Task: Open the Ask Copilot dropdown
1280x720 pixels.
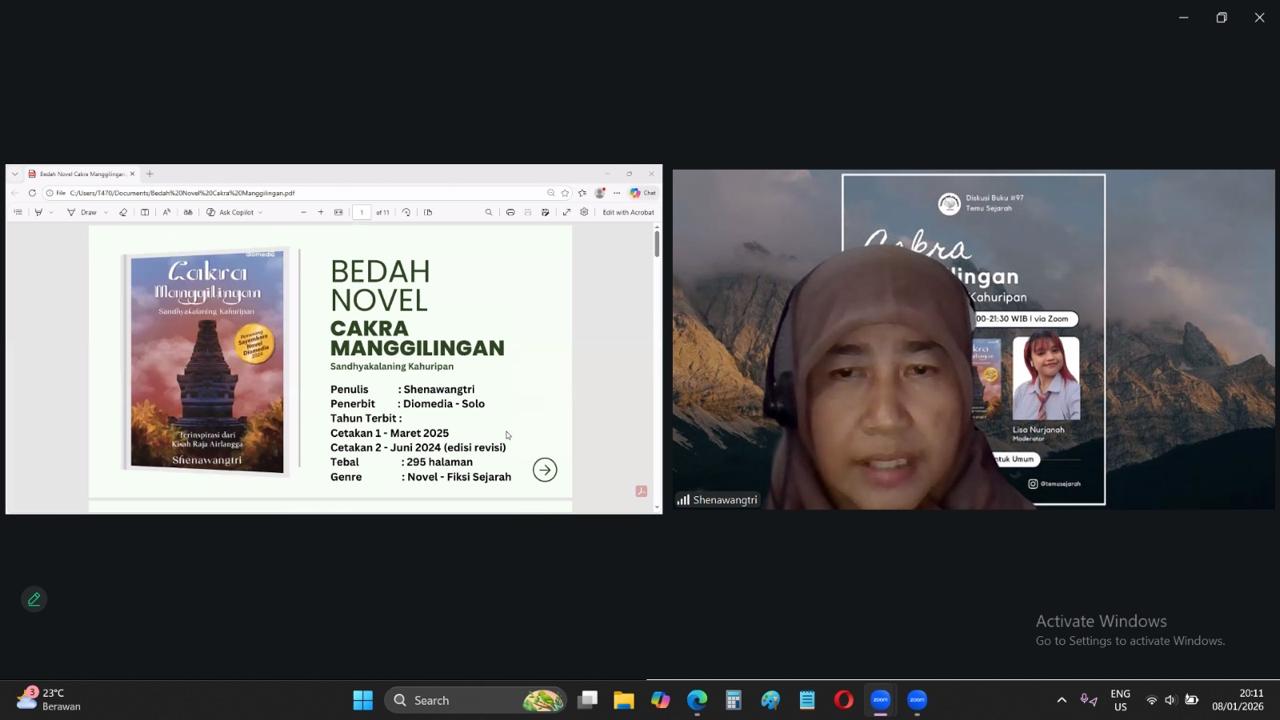Action: 260,212
